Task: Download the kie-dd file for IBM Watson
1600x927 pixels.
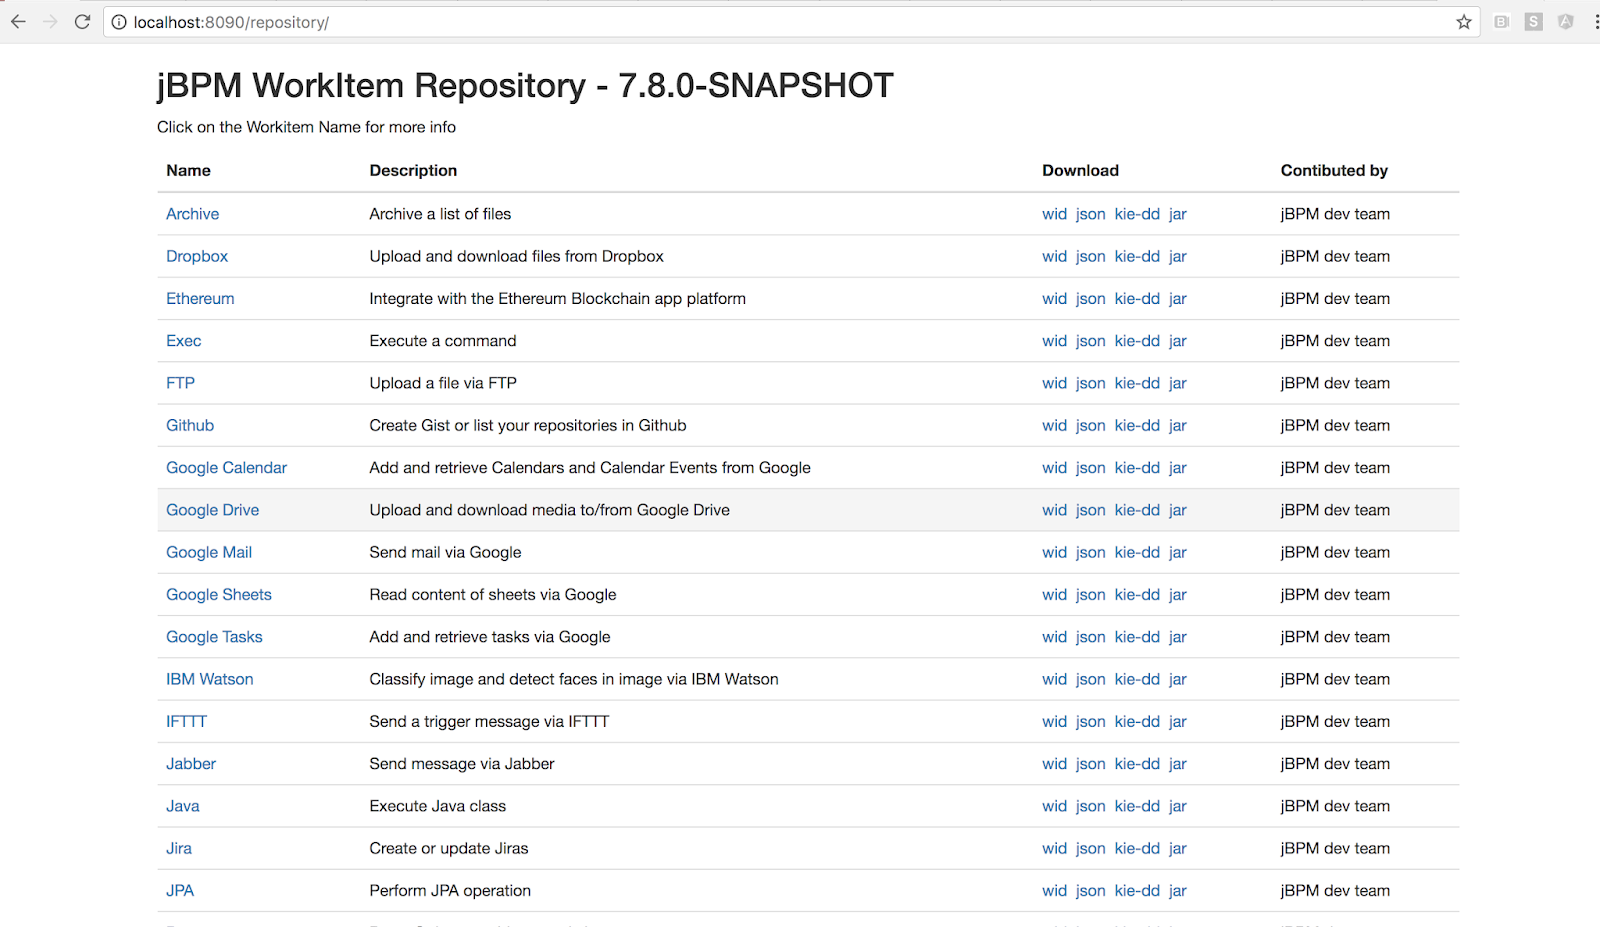Action: (1136, 679)
